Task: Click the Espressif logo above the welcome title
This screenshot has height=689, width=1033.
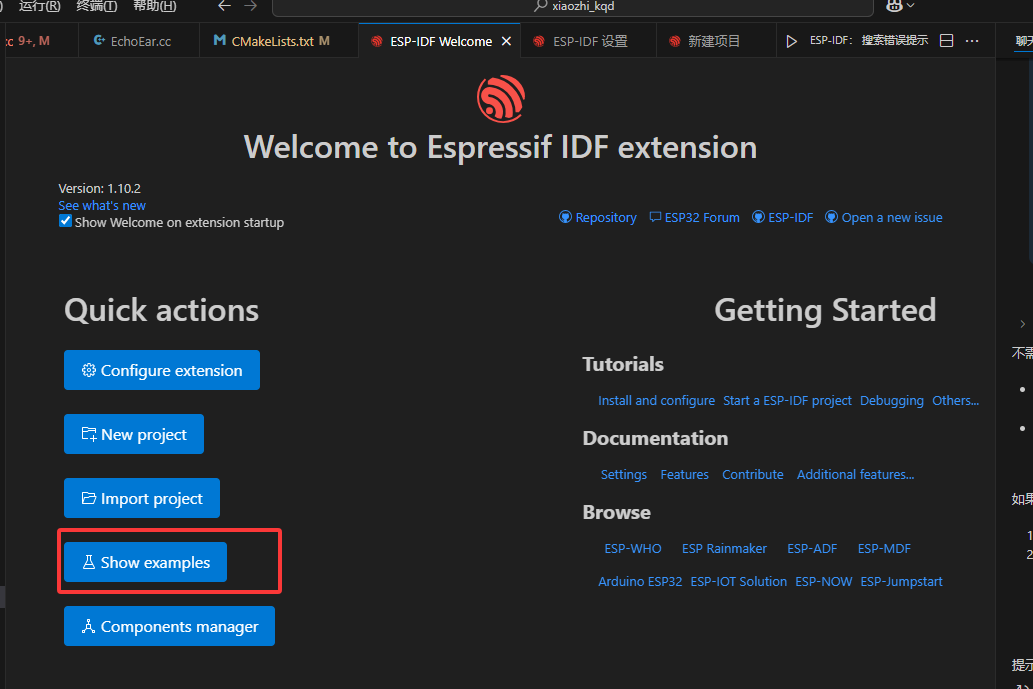Action: click(x=500, y=99)
